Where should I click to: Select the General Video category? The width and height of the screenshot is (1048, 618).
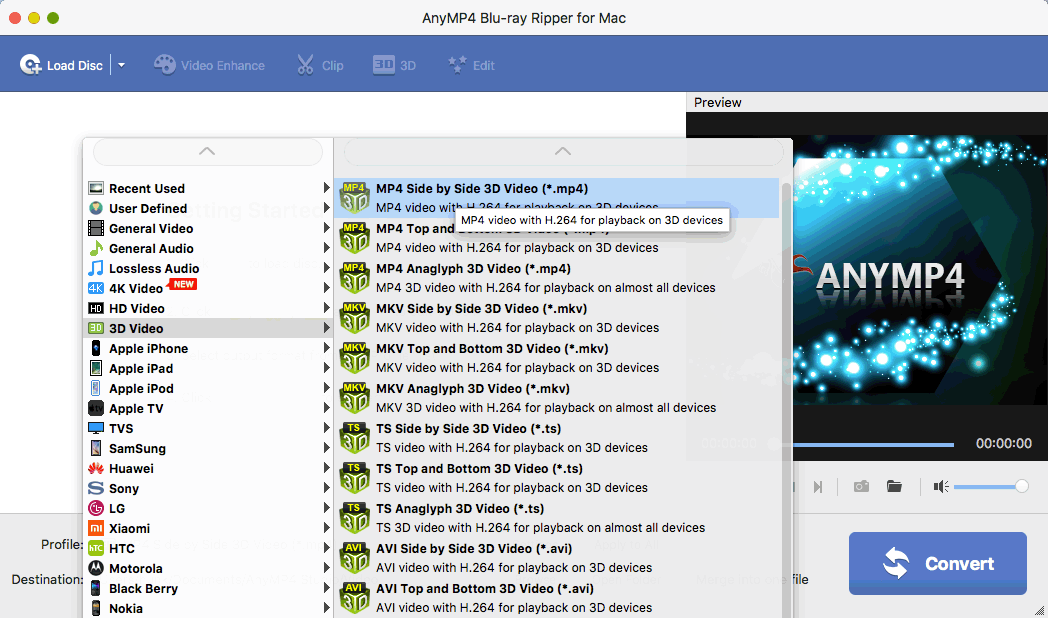tap(208, 228)
